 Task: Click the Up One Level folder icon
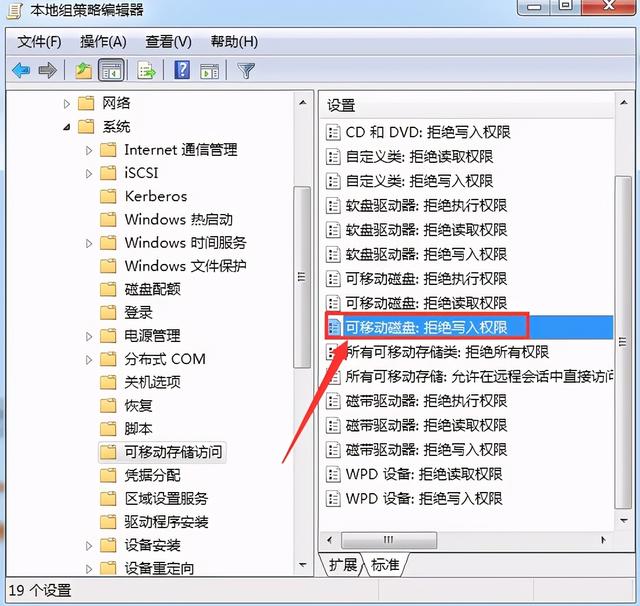84,70
